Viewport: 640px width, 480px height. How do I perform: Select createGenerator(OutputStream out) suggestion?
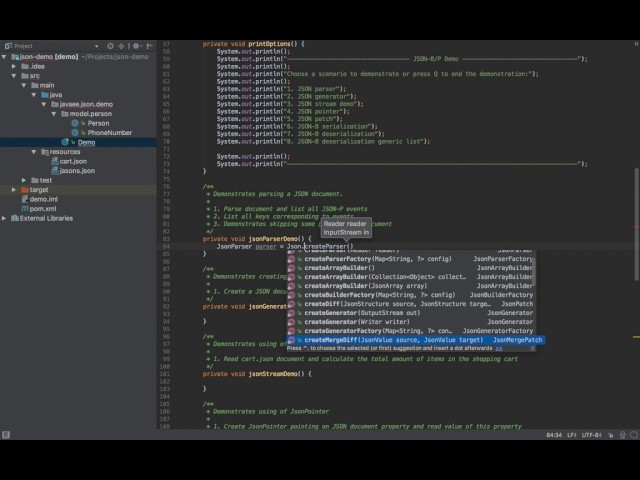[x=411, y=313]
